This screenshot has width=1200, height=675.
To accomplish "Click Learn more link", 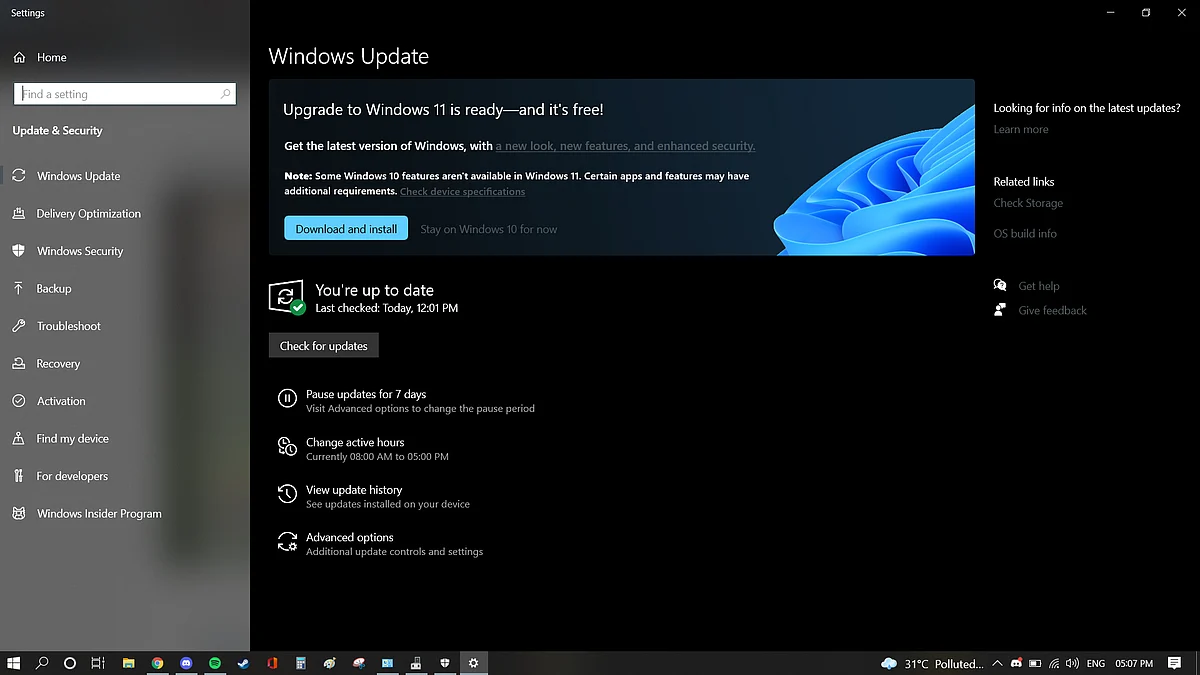I will pyautogui.click(x=1021, y=130).
